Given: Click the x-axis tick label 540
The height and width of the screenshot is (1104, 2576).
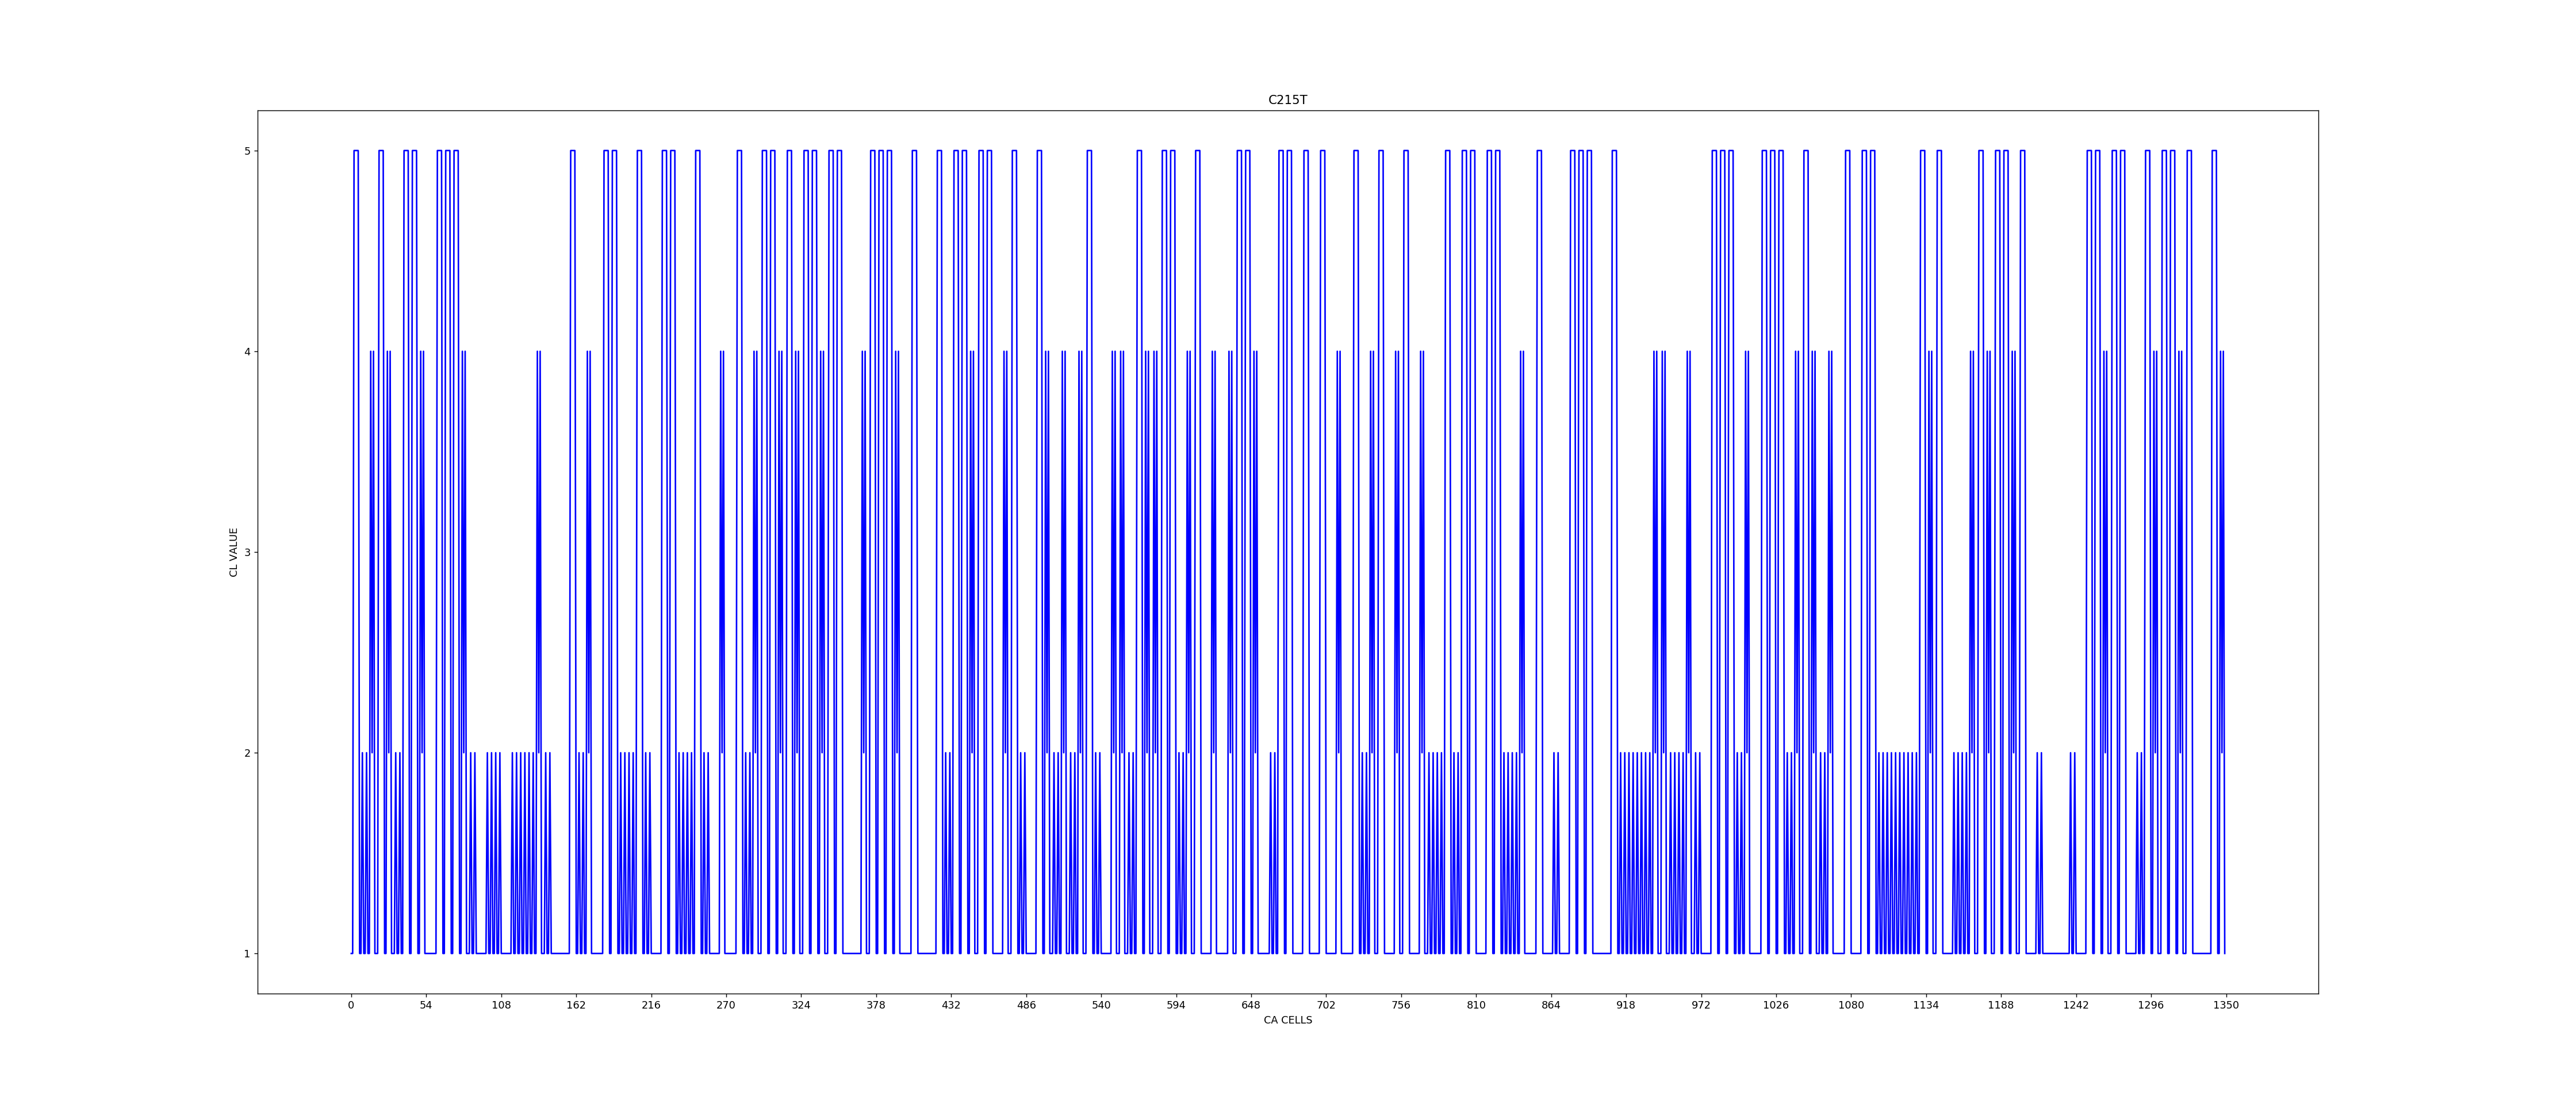Looking at the screenshot, I should click(1101, 1005).
